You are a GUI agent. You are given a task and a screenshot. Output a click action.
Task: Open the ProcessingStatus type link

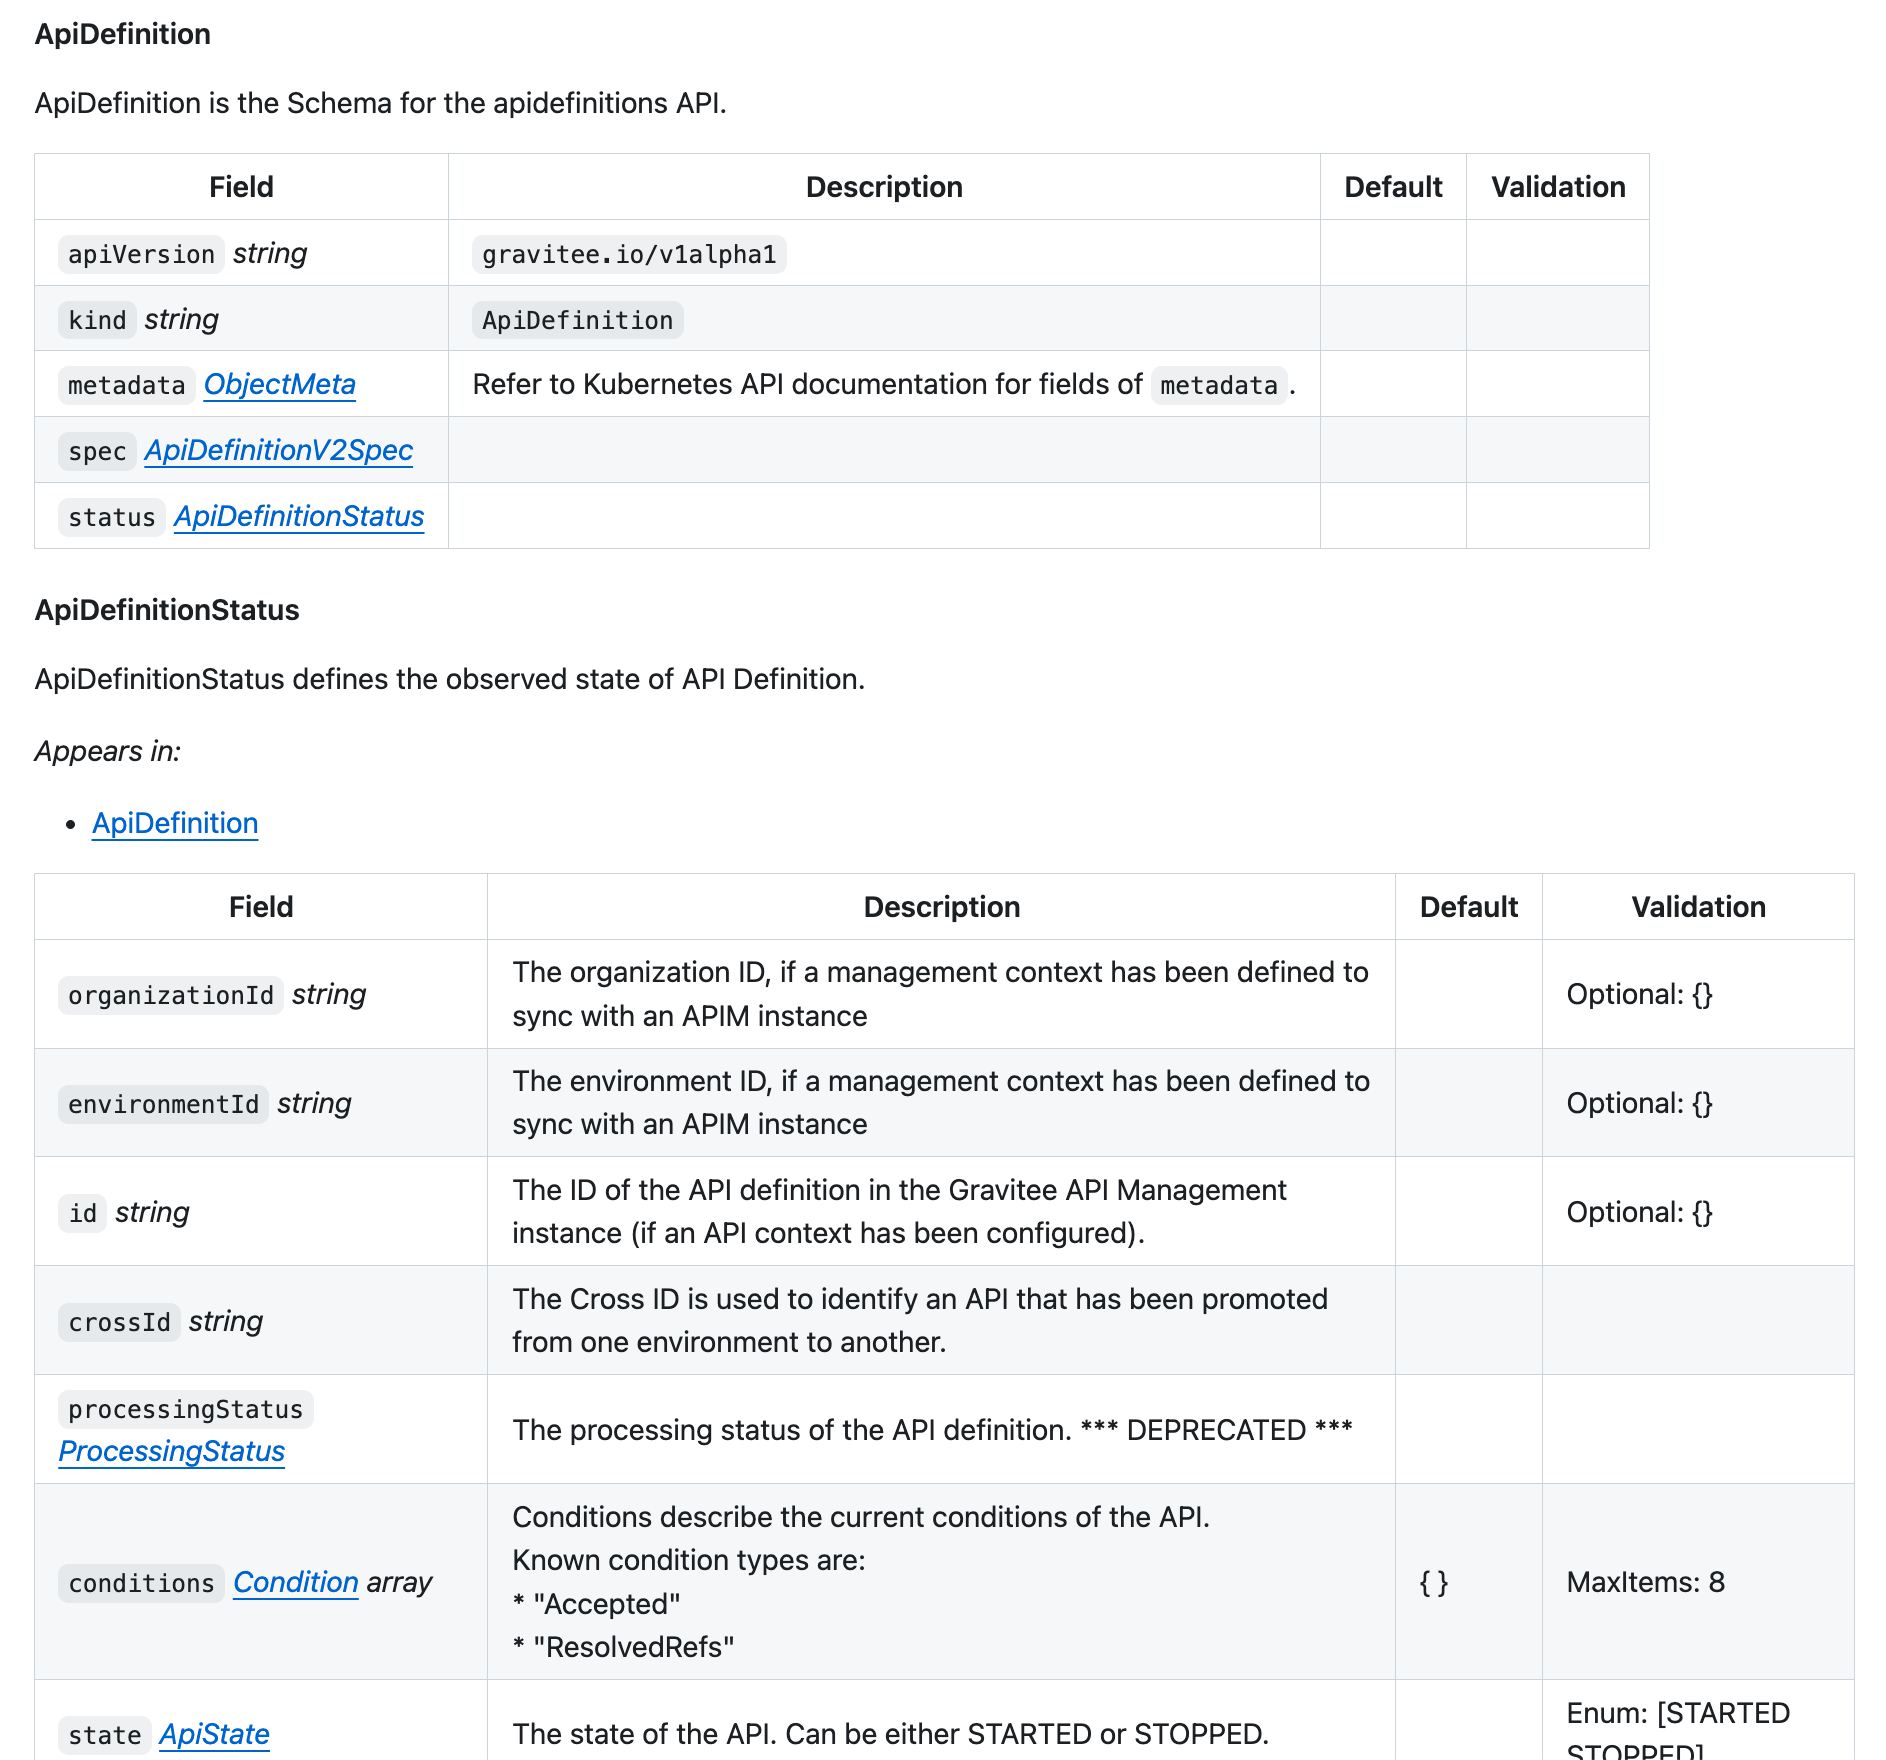171,1451
